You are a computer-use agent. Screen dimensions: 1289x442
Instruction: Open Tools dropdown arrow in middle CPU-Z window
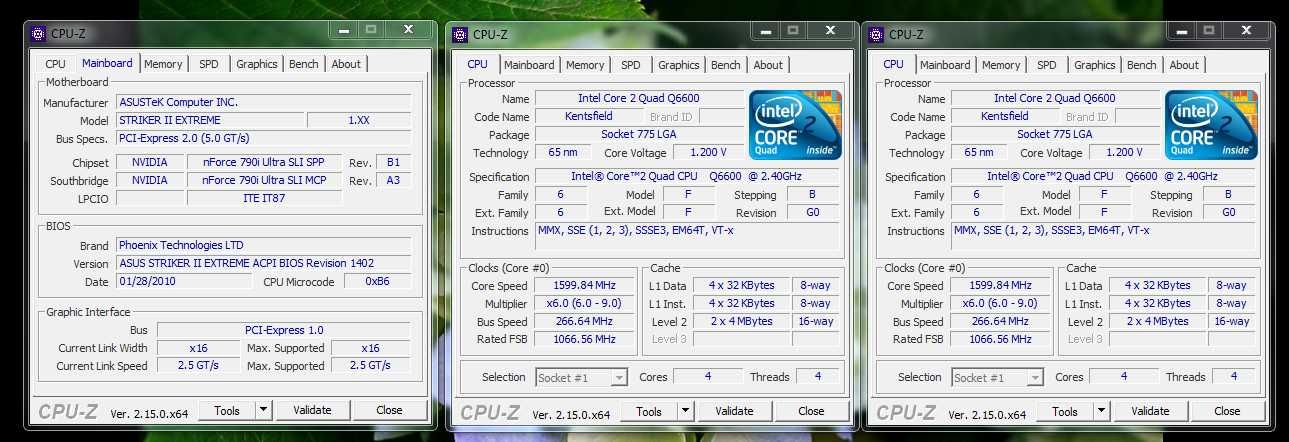point(686,411)
